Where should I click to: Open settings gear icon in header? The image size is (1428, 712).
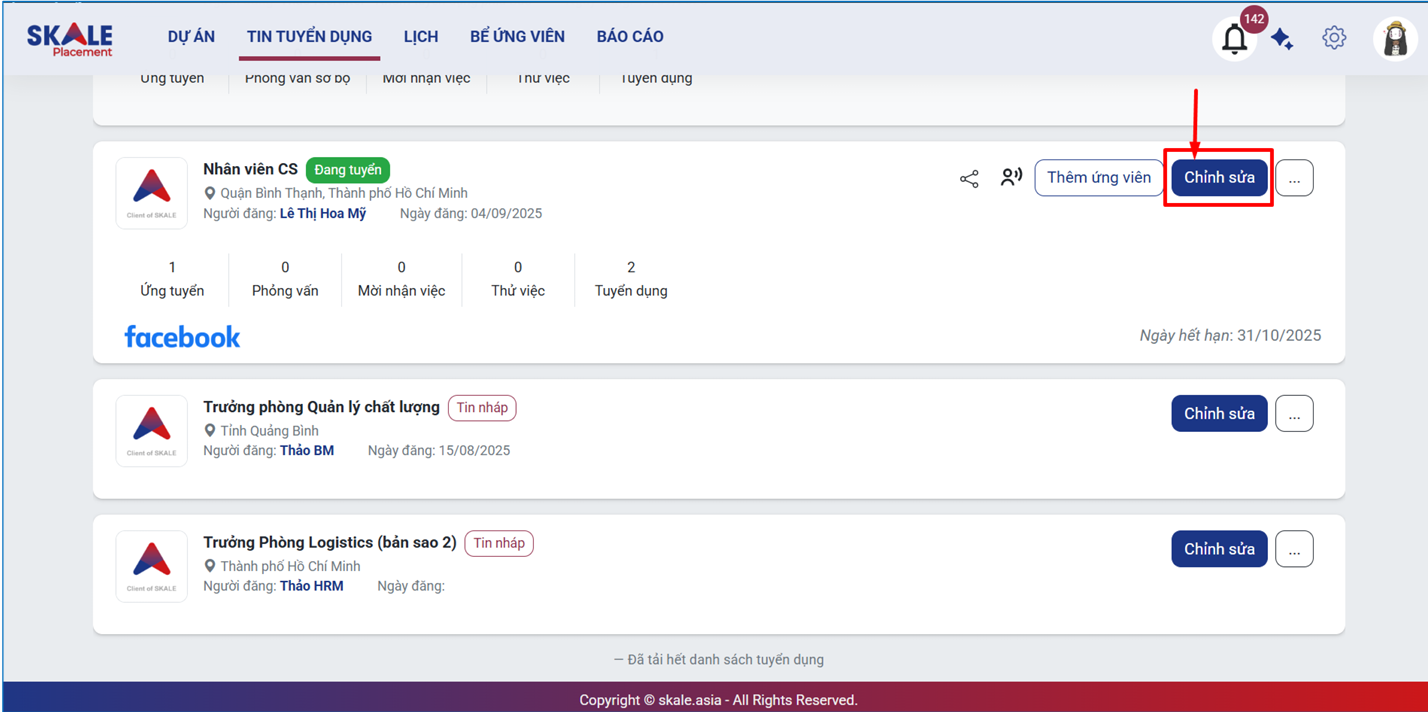(1334, 38)
